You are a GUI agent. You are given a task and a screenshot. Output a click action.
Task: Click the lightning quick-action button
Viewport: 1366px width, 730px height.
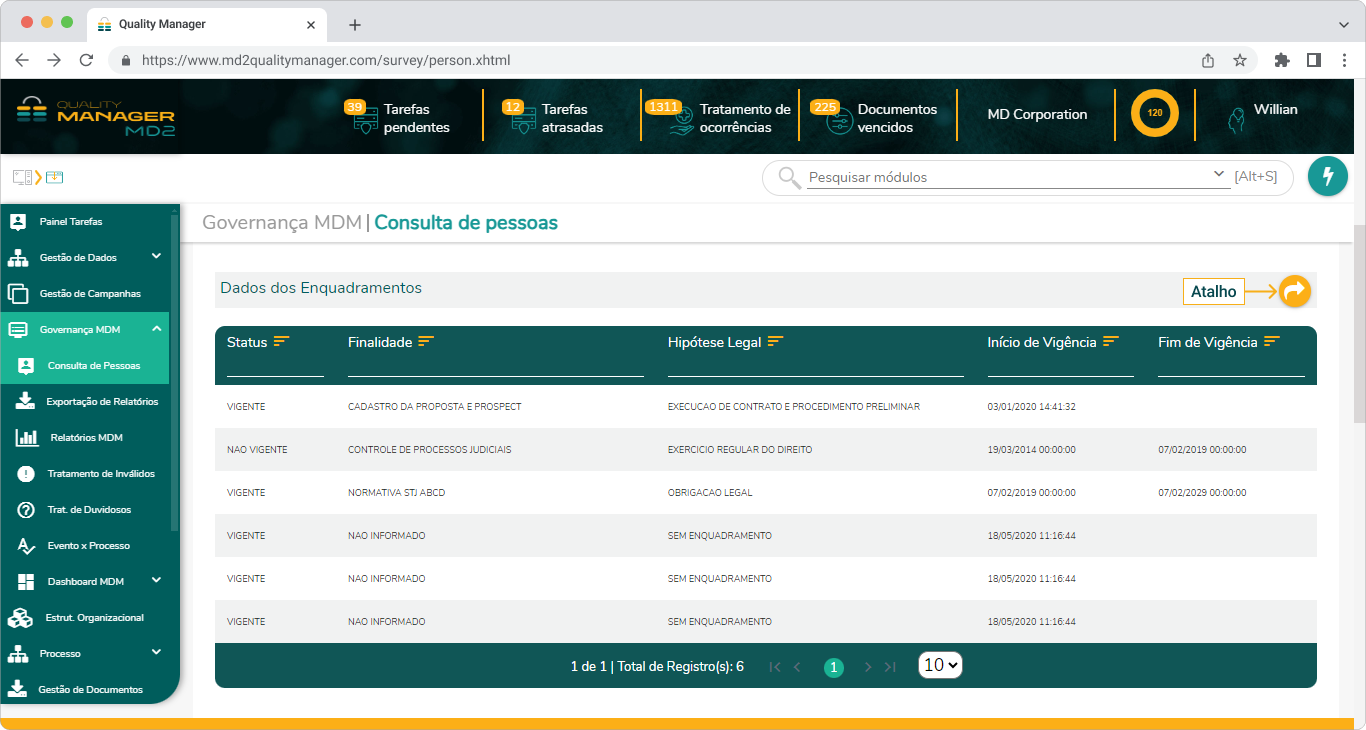click(x=1328, y=177)
